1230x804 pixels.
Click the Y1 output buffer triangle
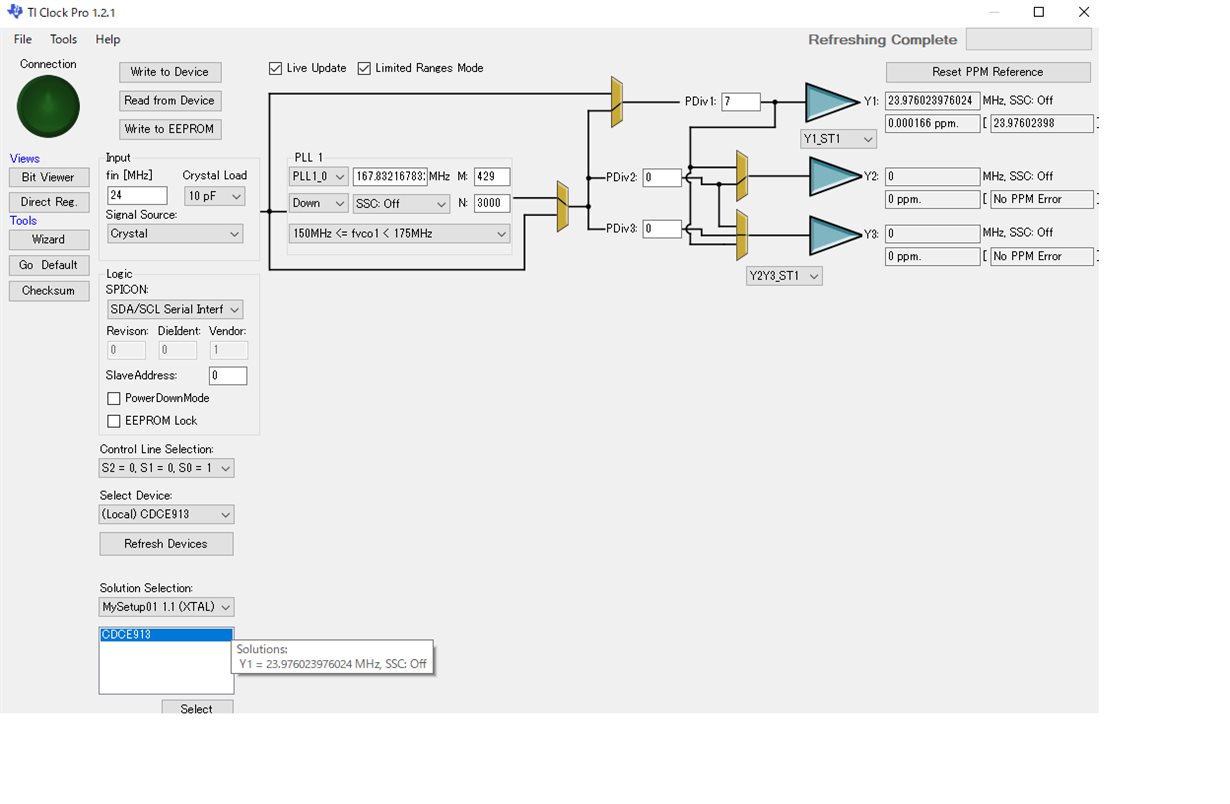pyautogui.click(x=831, y=101)
